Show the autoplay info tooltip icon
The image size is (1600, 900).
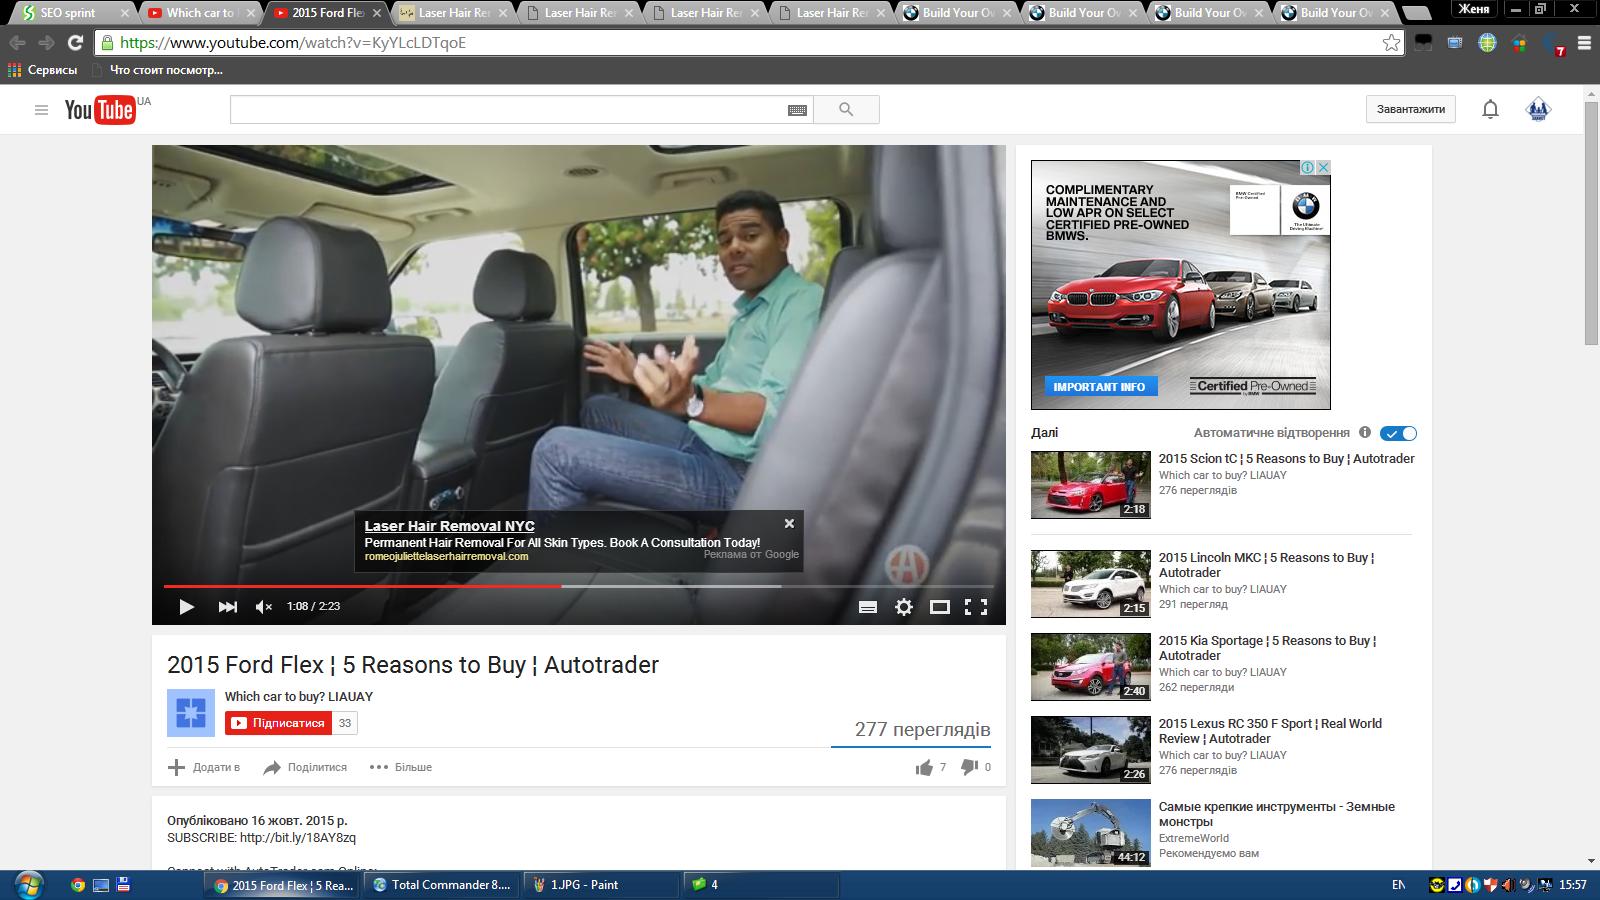pyautogui.click(x=1365, y=432)
